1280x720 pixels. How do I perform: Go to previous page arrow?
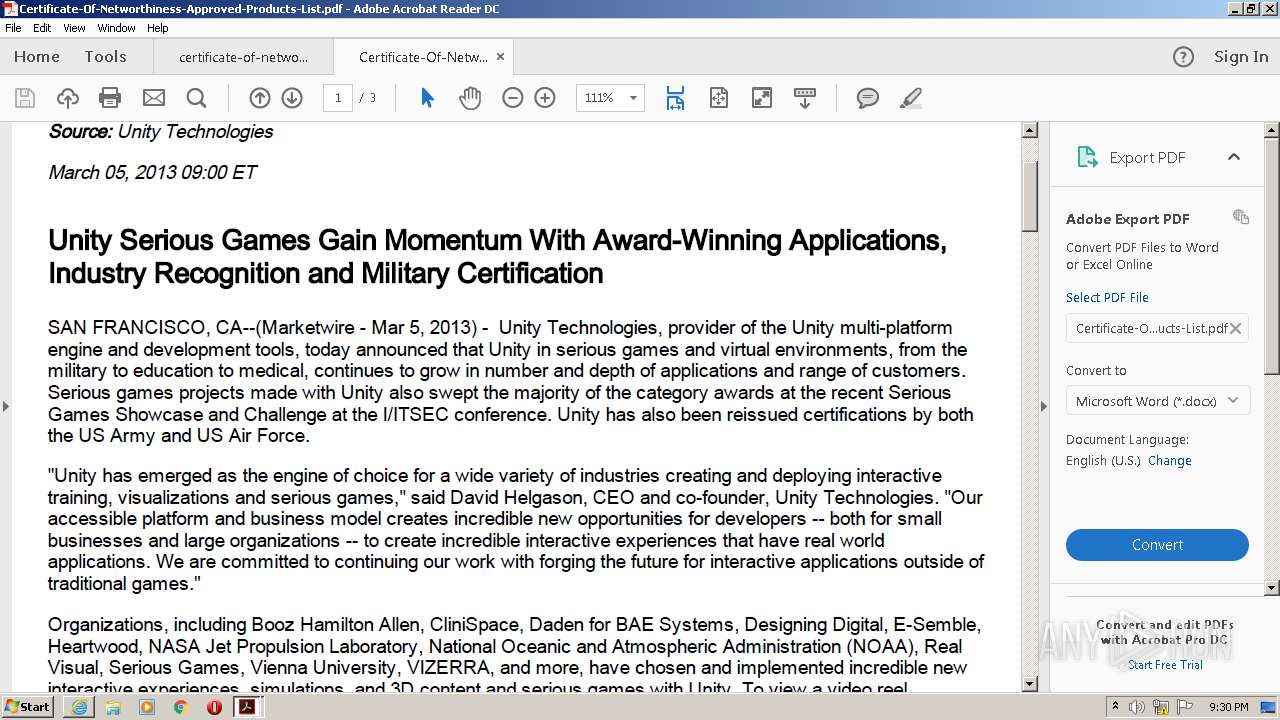click(x=259, y=98)
